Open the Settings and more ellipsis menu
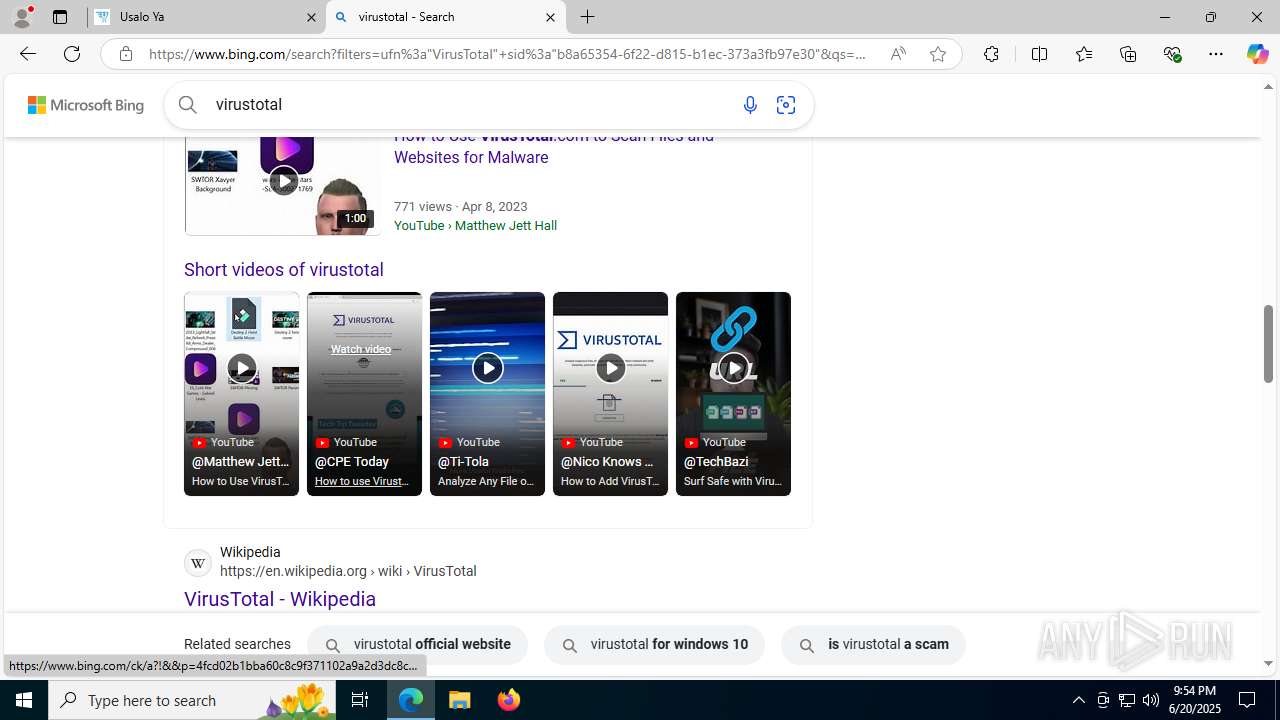This screenshot has height=720, width=1280. [1216, 54]
